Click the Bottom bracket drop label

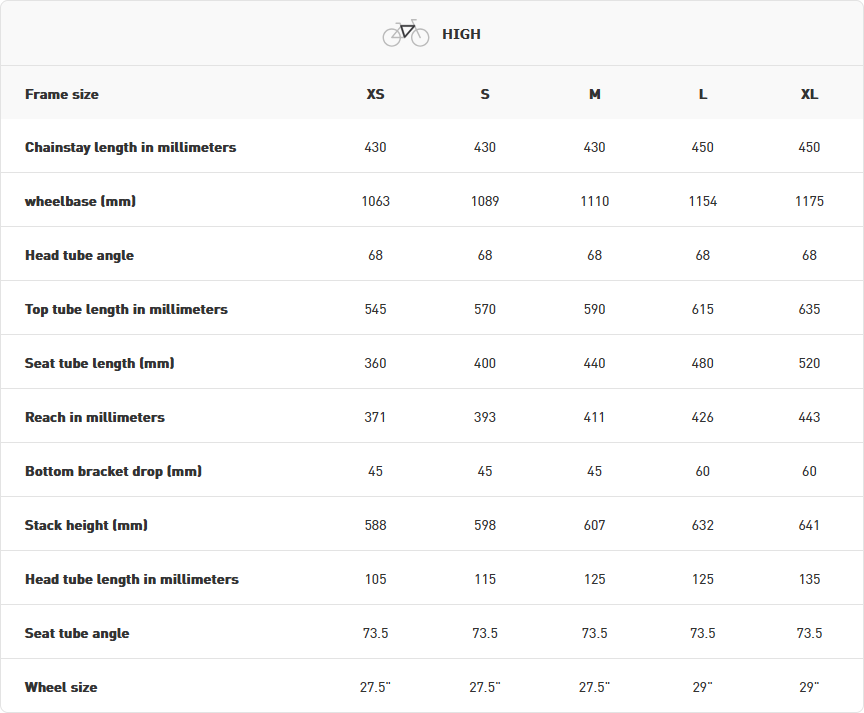pyautogui.click(x=113, y=471)
